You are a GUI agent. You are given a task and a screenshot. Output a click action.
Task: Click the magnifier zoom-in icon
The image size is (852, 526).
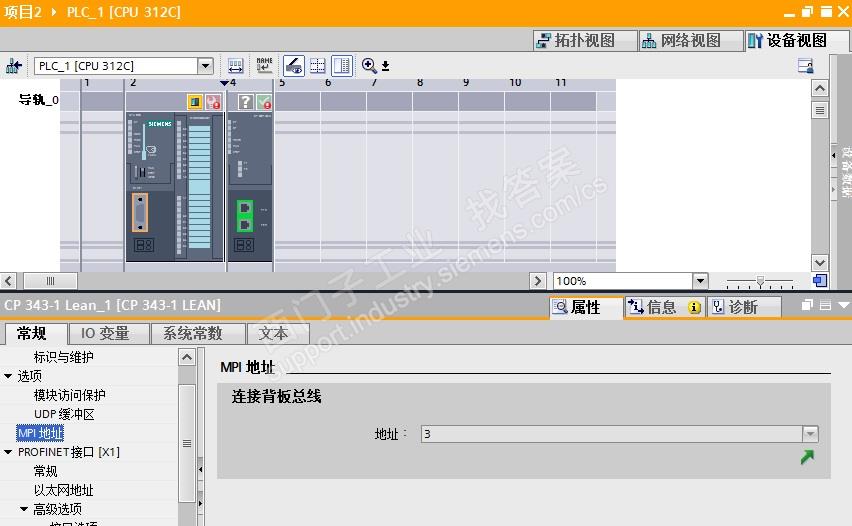369,66
